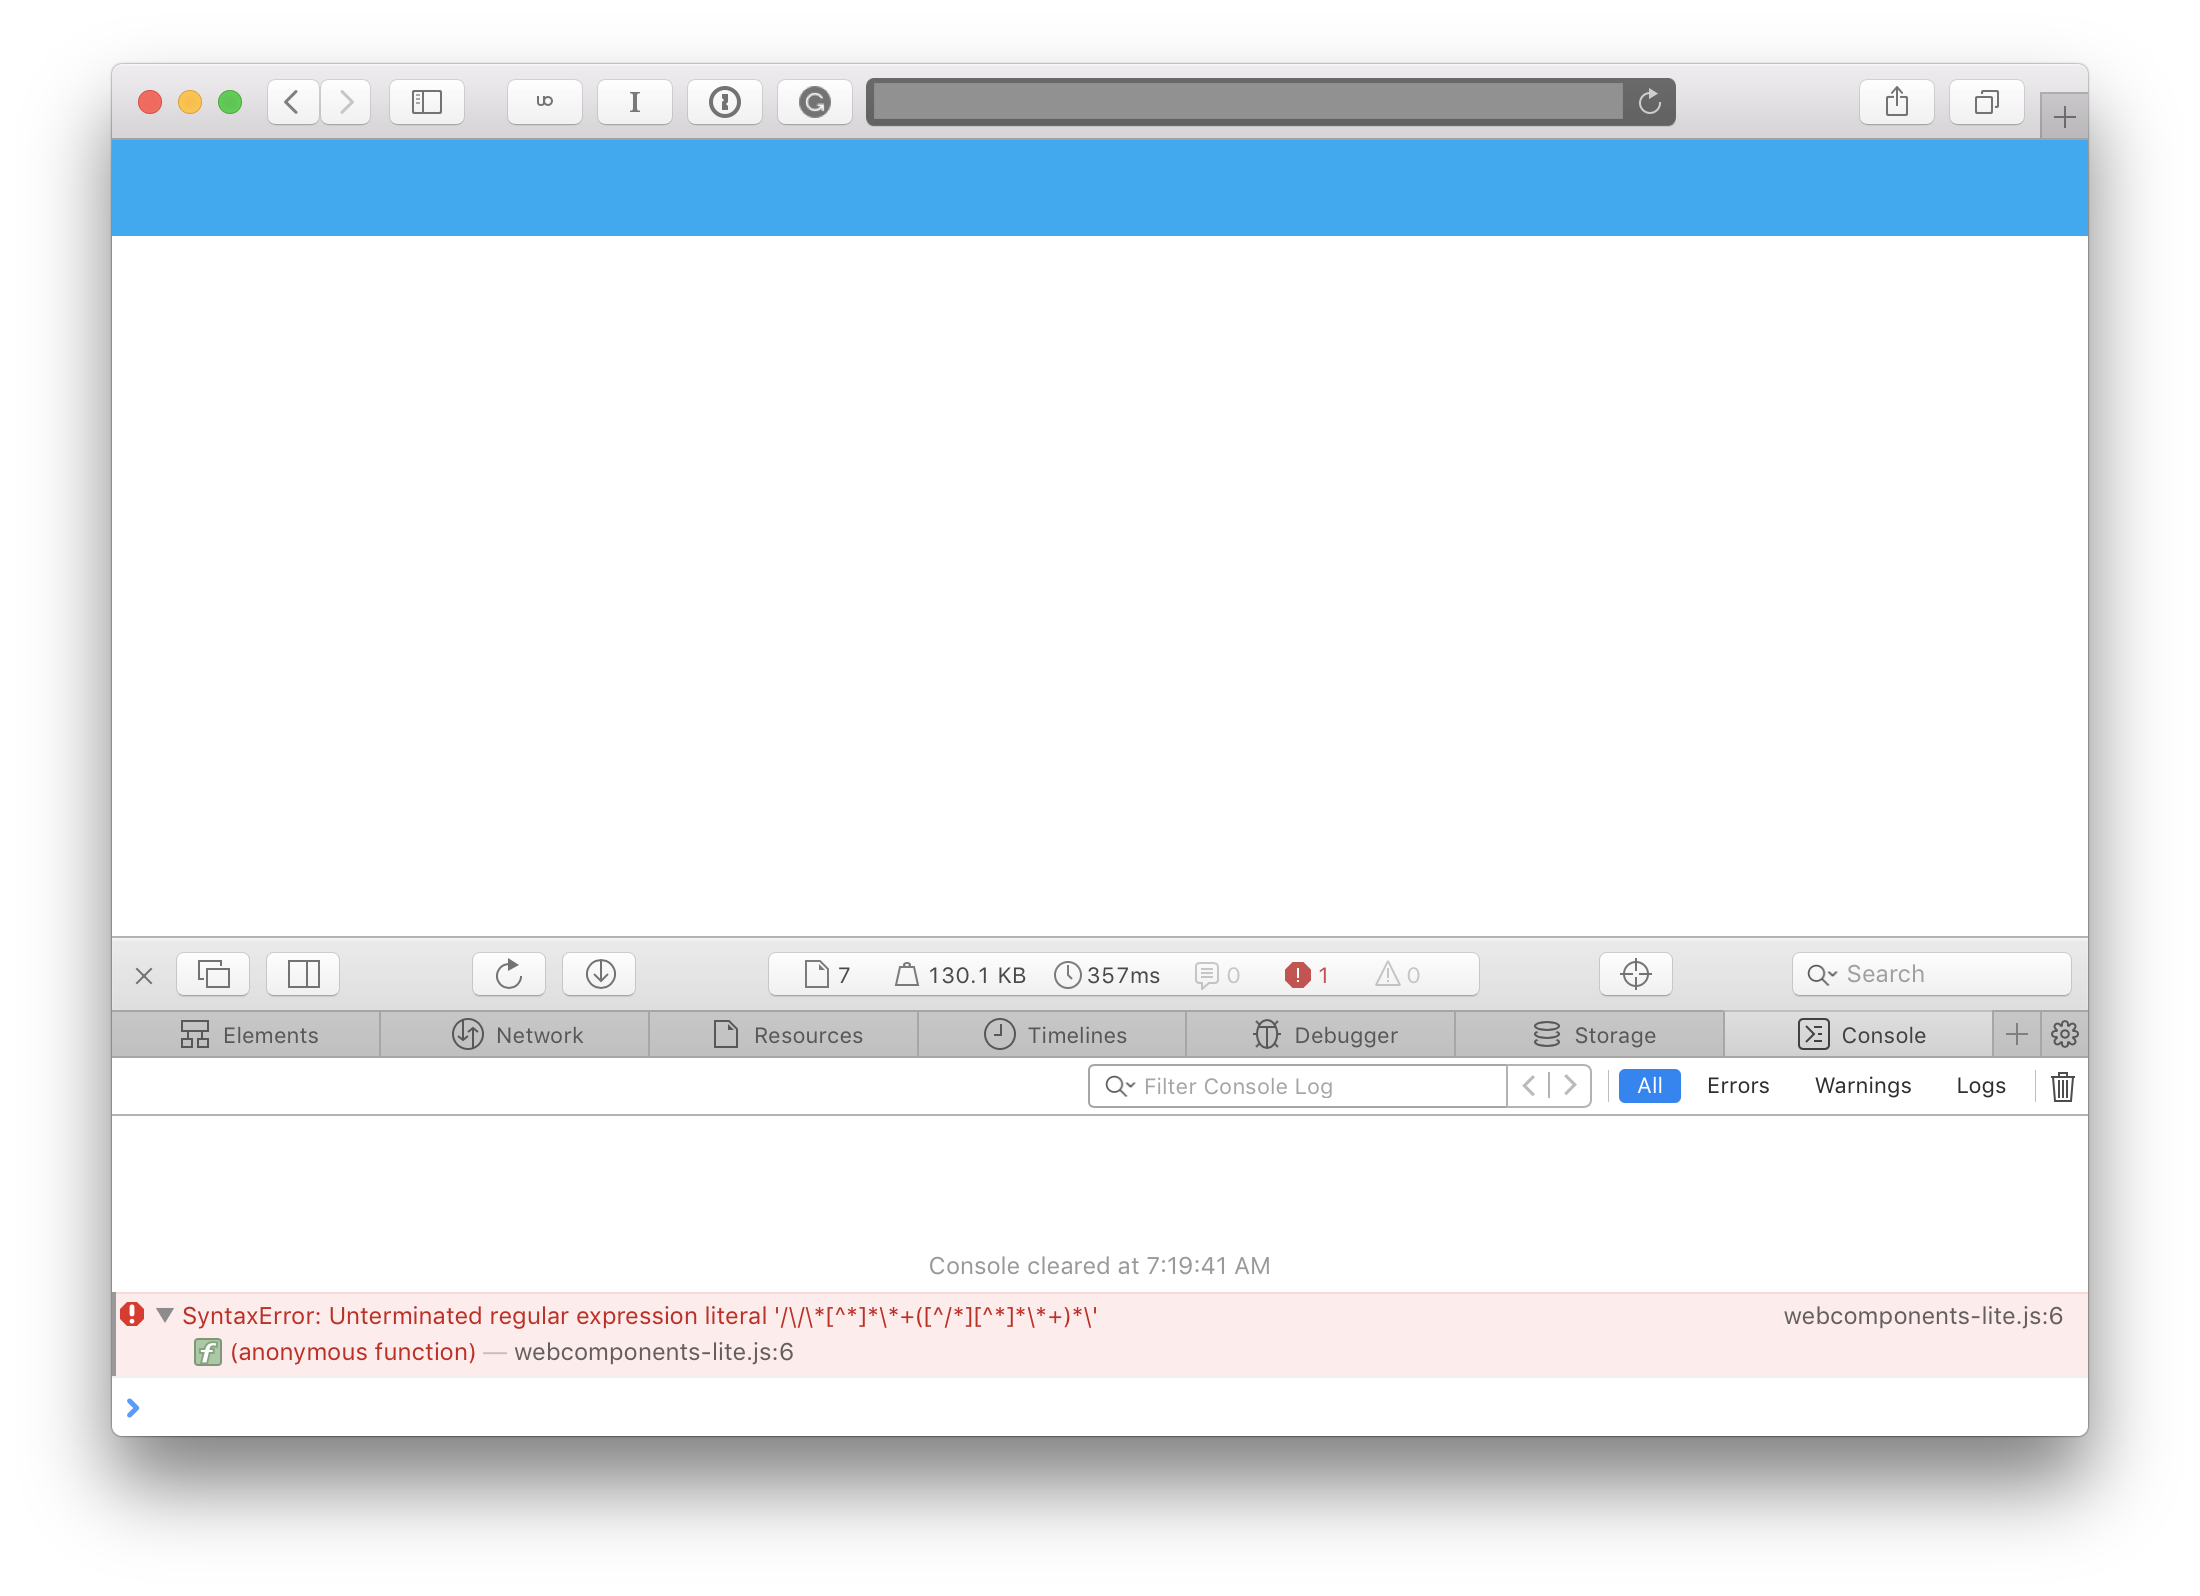2200x1596 pixels.
Task: Open the console filter search options dropdown
Action: [1120, 1086]
